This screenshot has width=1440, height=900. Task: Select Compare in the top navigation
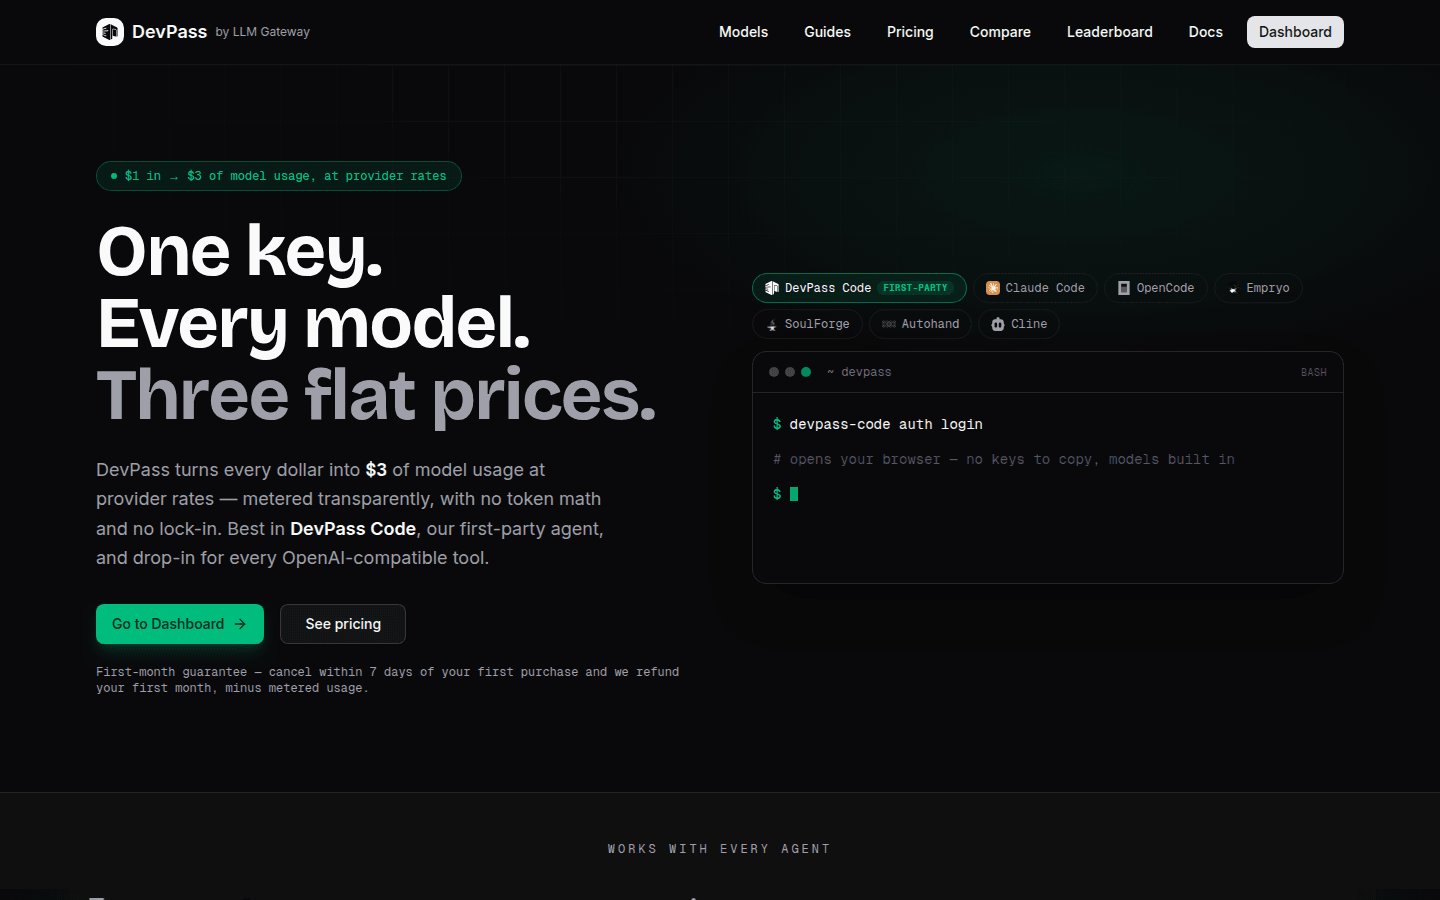[x=1000, y=32]
